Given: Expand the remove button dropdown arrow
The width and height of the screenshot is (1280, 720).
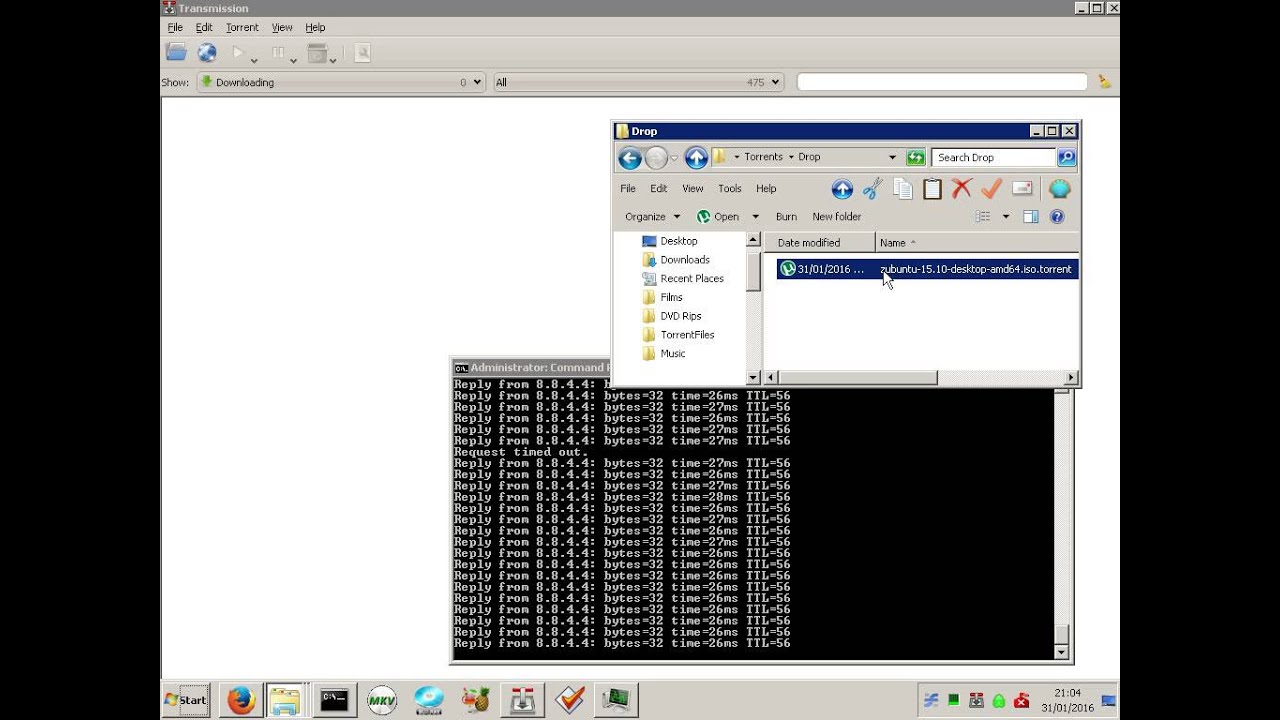Looking at the screenshot, I should coord(334,60).
